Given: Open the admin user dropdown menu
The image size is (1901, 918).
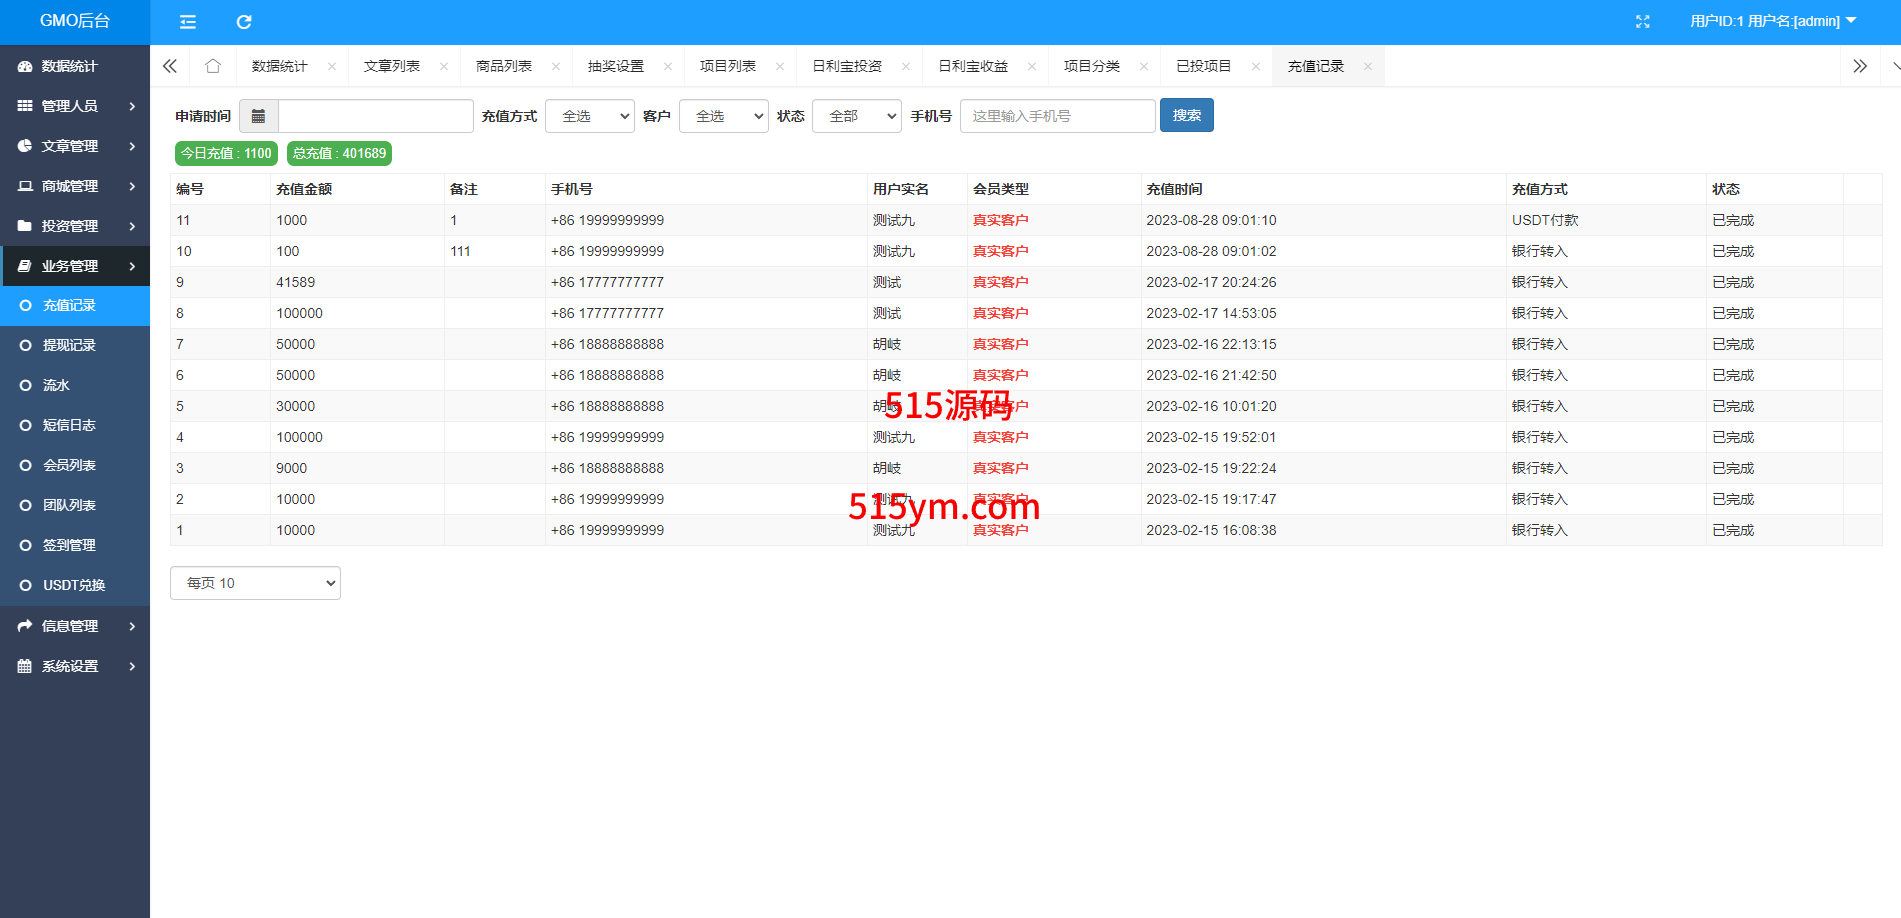Looking at the screenshot, I should pos(1772,21).
